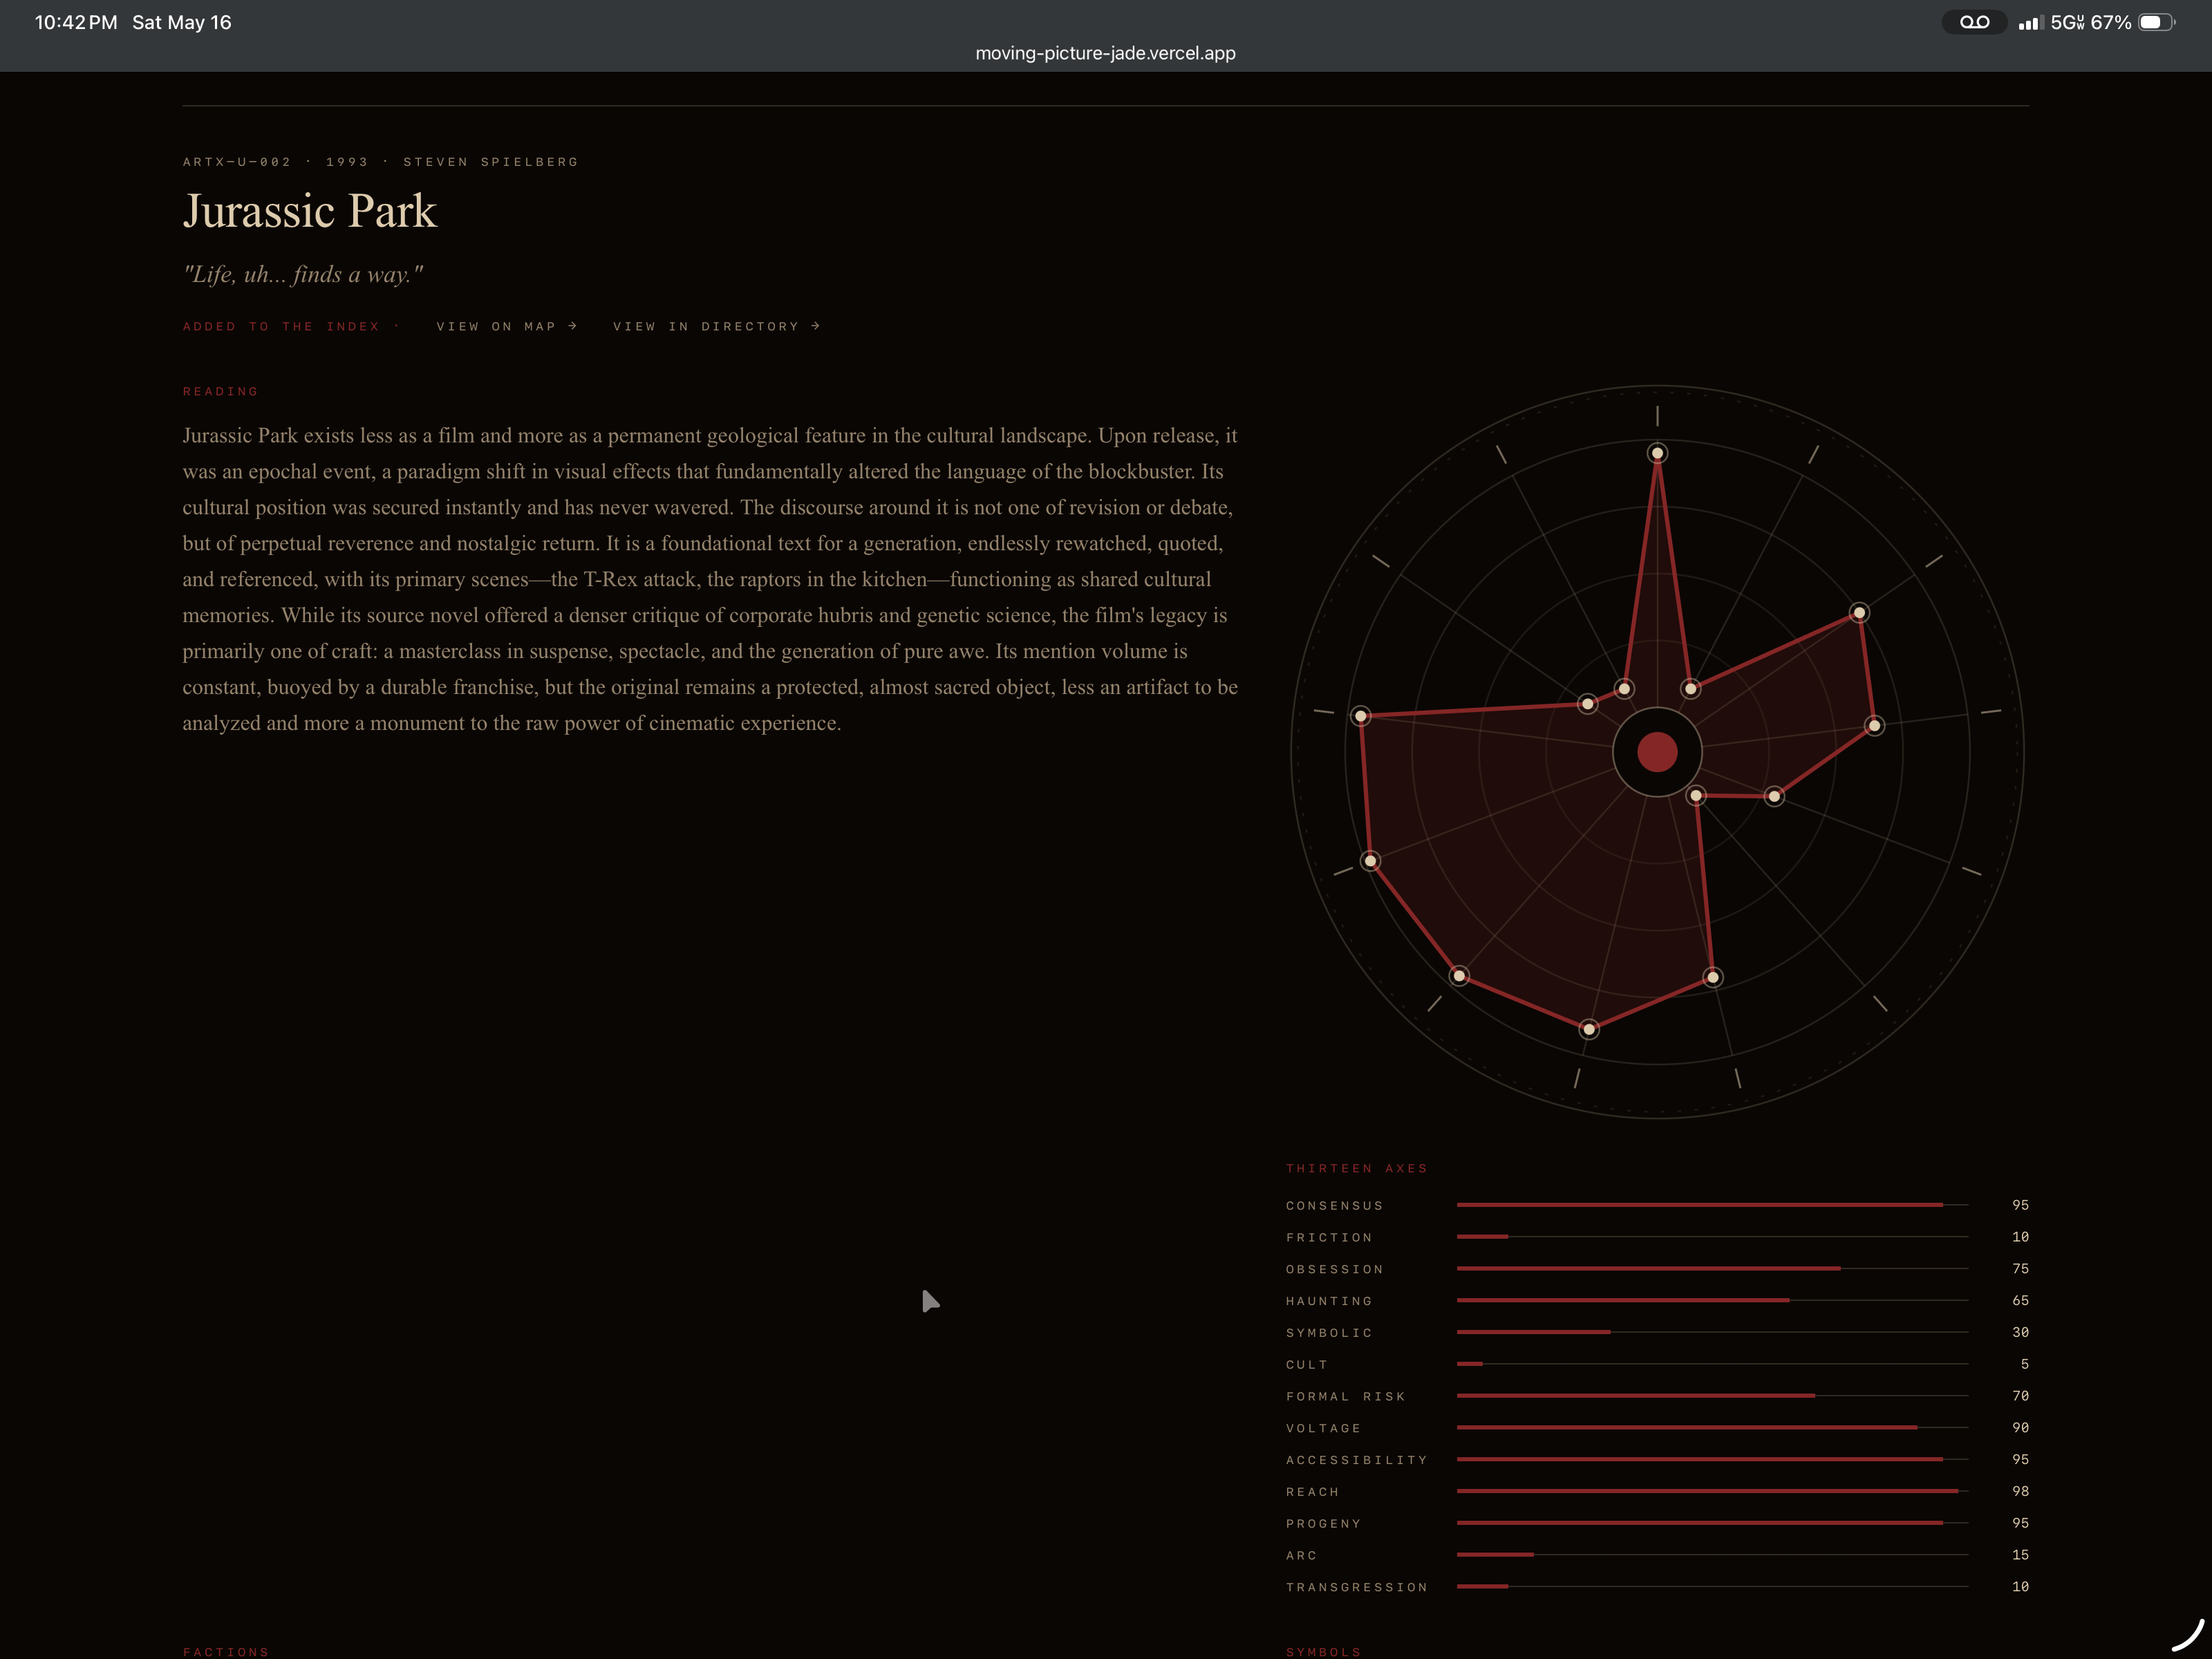
Task: Tap the 5G network indicator
Action: pos(2067,22)
